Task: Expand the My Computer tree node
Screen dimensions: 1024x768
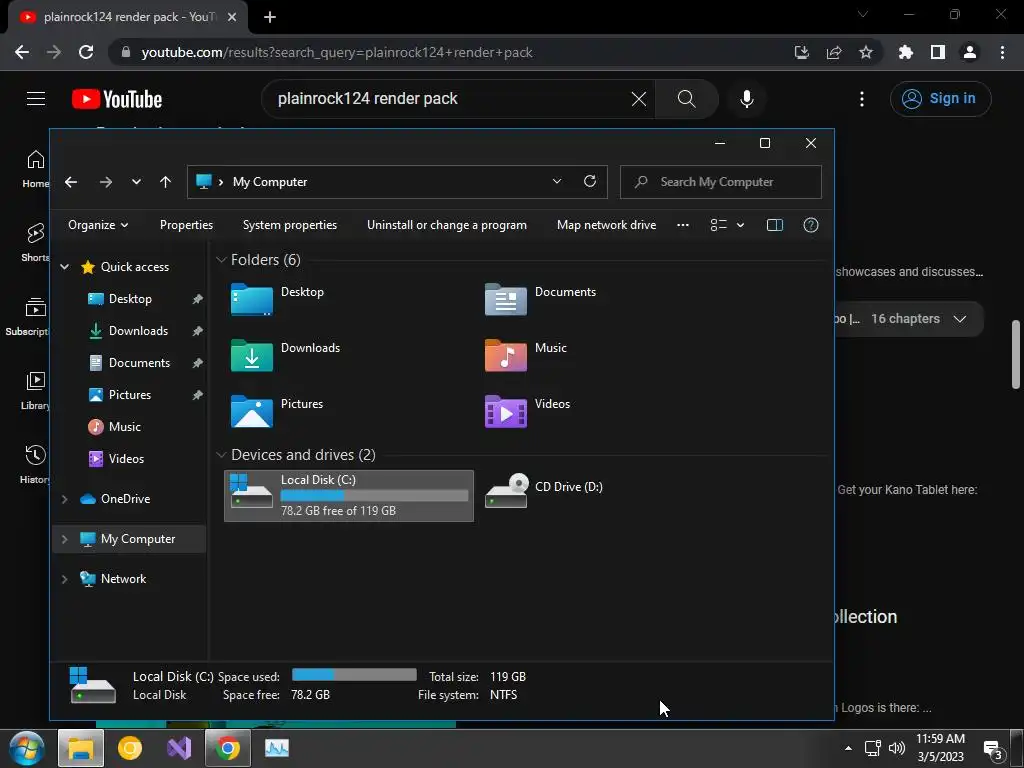Action: (x=65, y=539)
